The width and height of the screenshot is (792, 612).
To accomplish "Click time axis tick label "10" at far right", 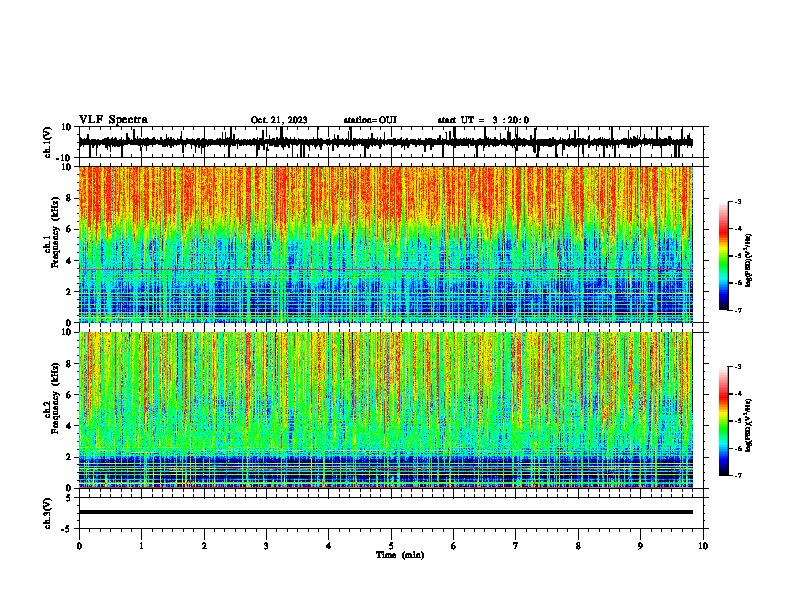I will [703, 546].
